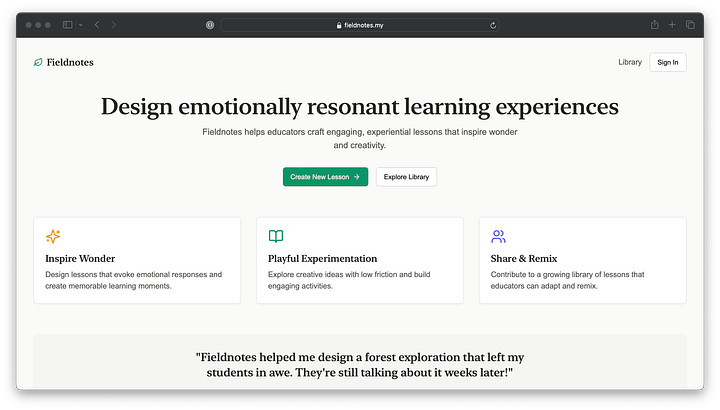Click the orange sparkle icon on Inspire Wonder
The height and width of the screenshot is (410, 720).
click(x=53, y=236)
